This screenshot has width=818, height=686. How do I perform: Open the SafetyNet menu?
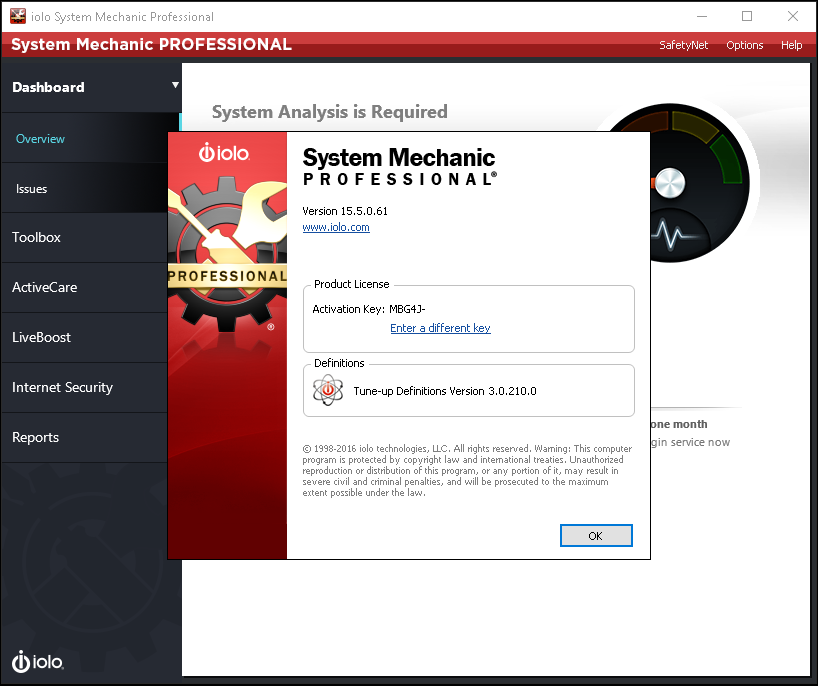(683, 45)
